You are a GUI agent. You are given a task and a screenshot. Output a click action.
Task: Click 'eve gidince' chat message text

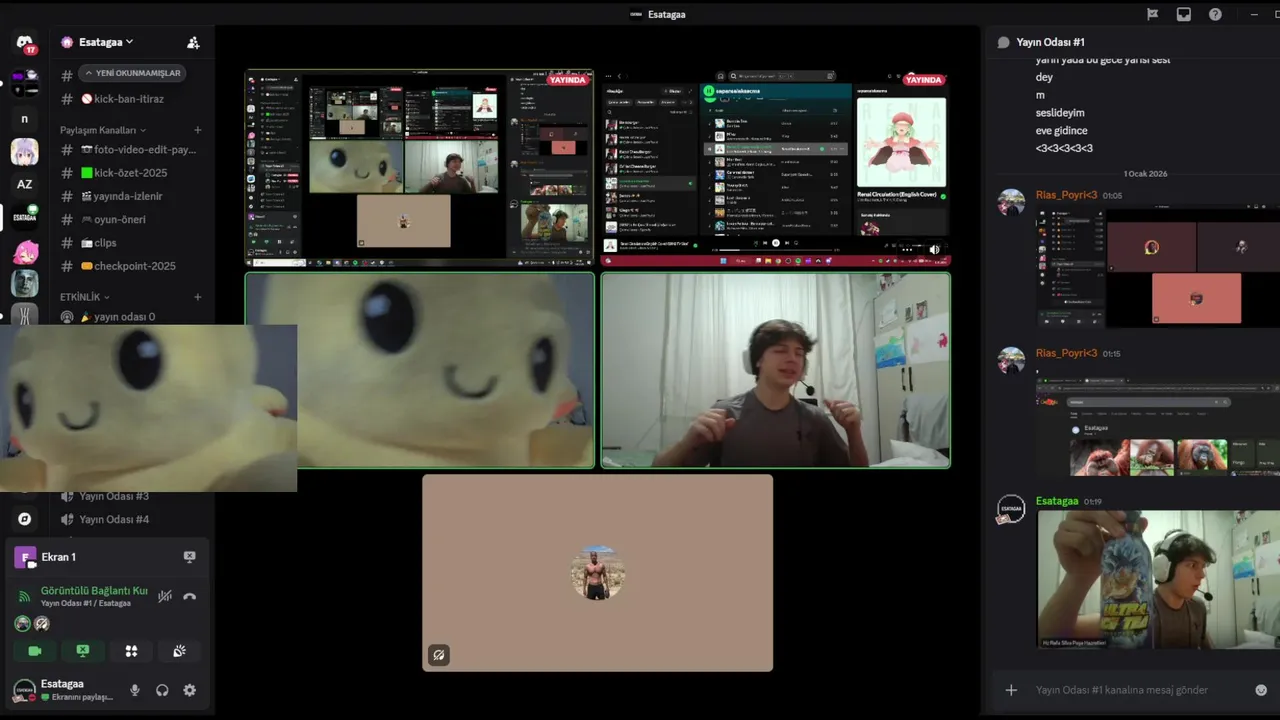tap(1062, 131)
